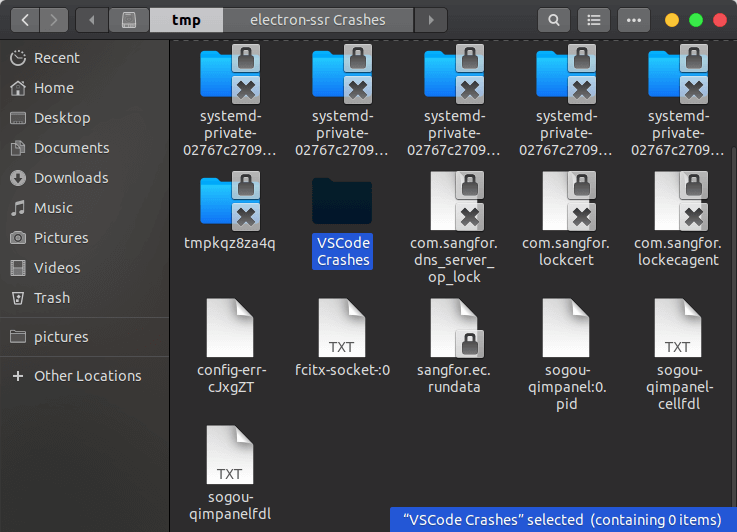
Task: Click the disk root location icon in path bar
Action: point(129,20)
